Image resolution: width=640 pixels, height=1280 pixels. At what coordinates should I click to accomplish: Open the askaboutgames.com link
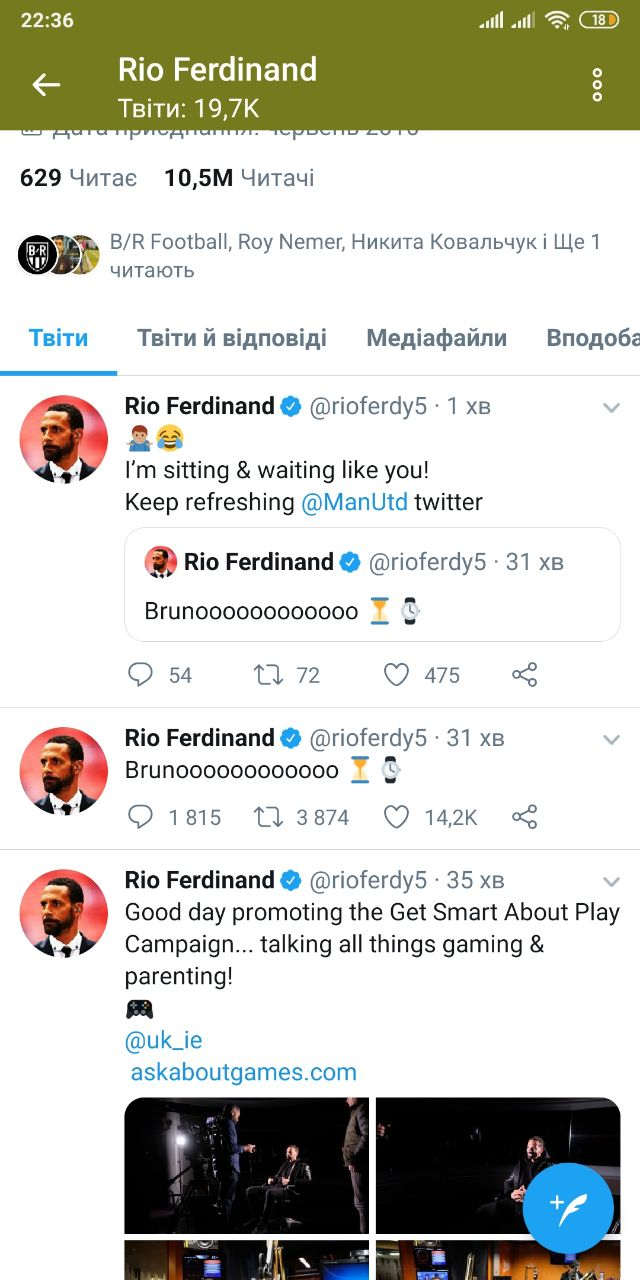tap(244, 1072)
